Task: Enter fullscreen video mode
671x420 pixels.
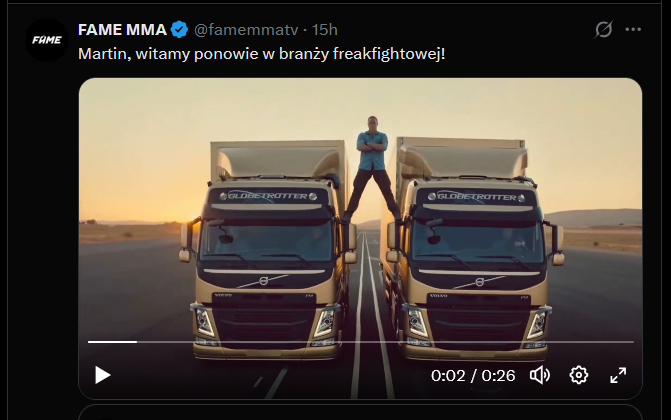Action: (618, 375)
